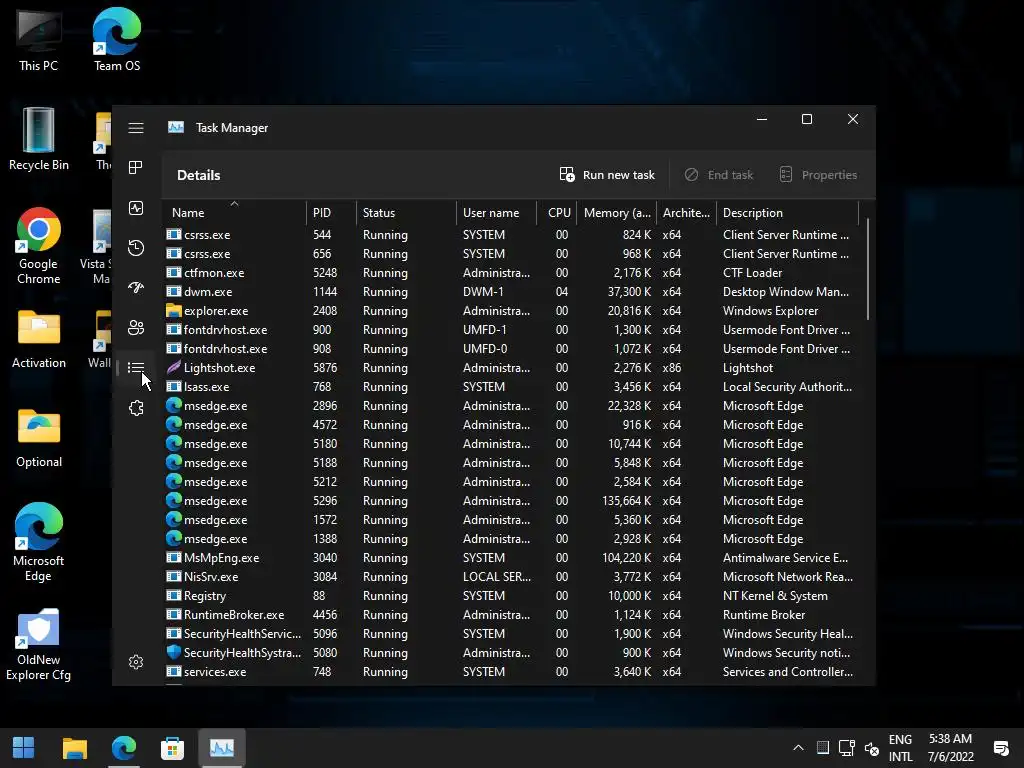The width and height of the screenshot is (1024, 768).
Task: Open Microsoft Edge from the taskbar
Action: 123,748
